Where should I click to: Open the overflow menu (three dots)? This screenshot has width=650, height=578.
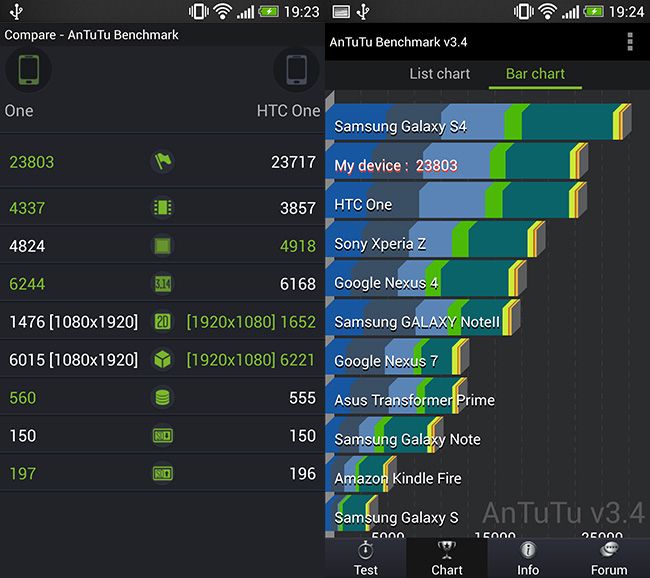630,42
